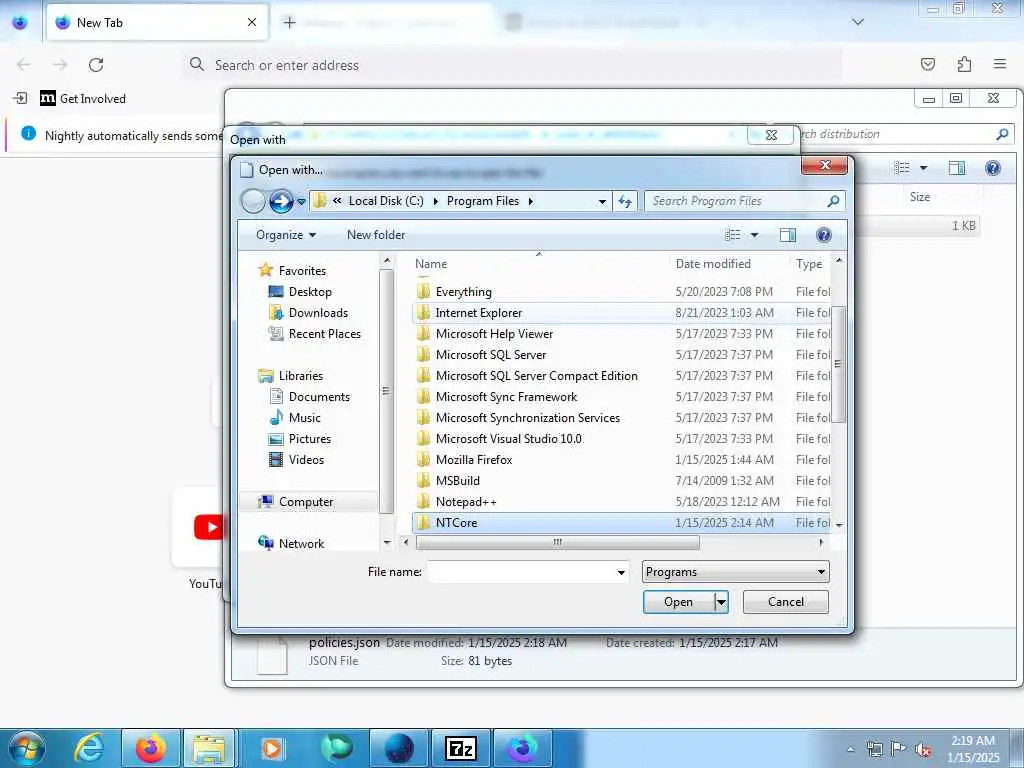
Task: Open Firefox from the taskbar
Action: click(150, 748)
